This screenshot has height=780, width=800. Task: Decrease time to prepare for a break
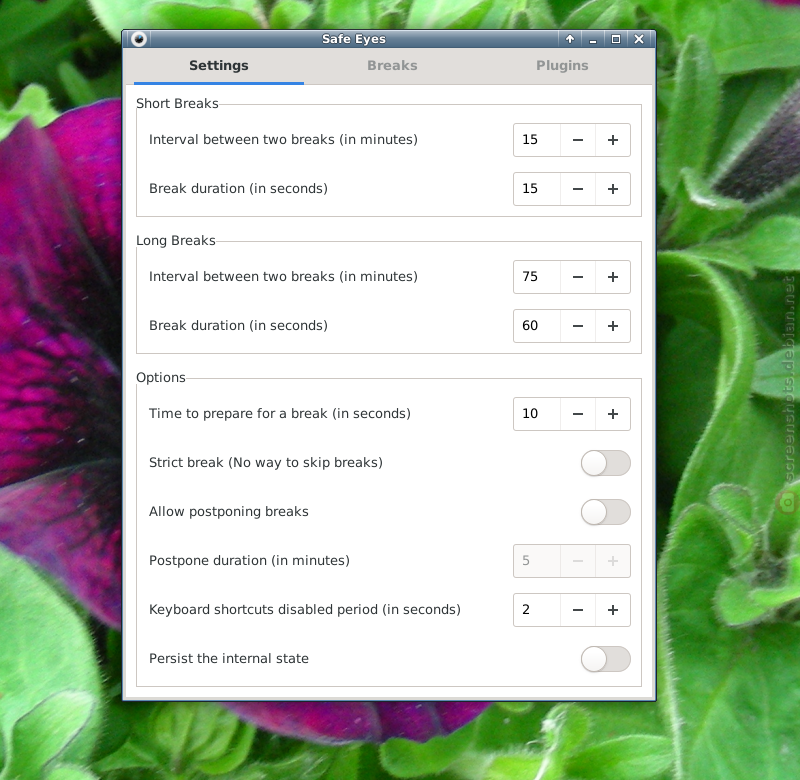tap(578, 414)
